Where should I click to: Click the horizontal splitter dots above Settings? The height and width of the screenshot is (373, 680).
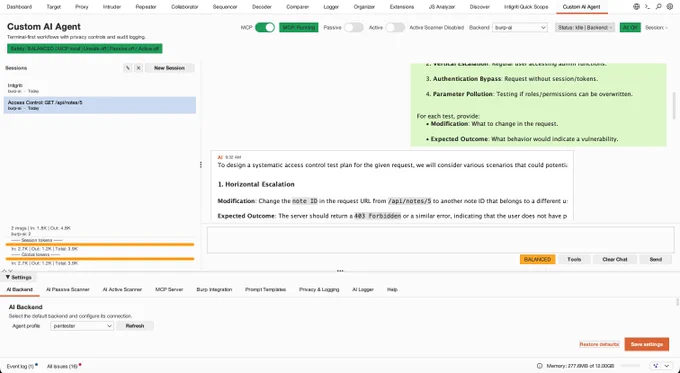(x=340, y=271)
